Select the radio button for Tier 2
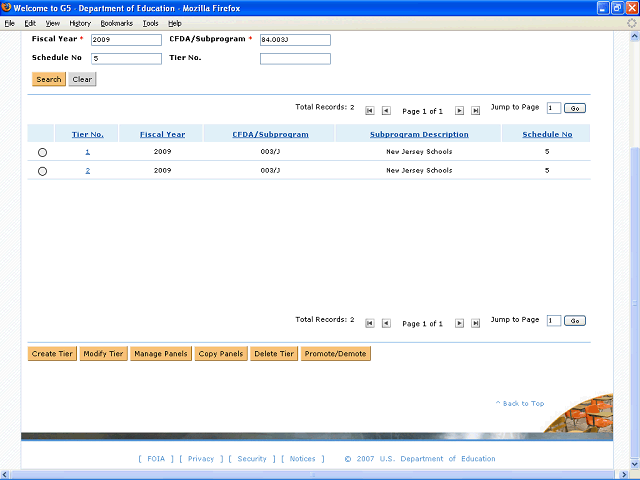640x480 pixels. pyautogui.click(x=42, y=171)
